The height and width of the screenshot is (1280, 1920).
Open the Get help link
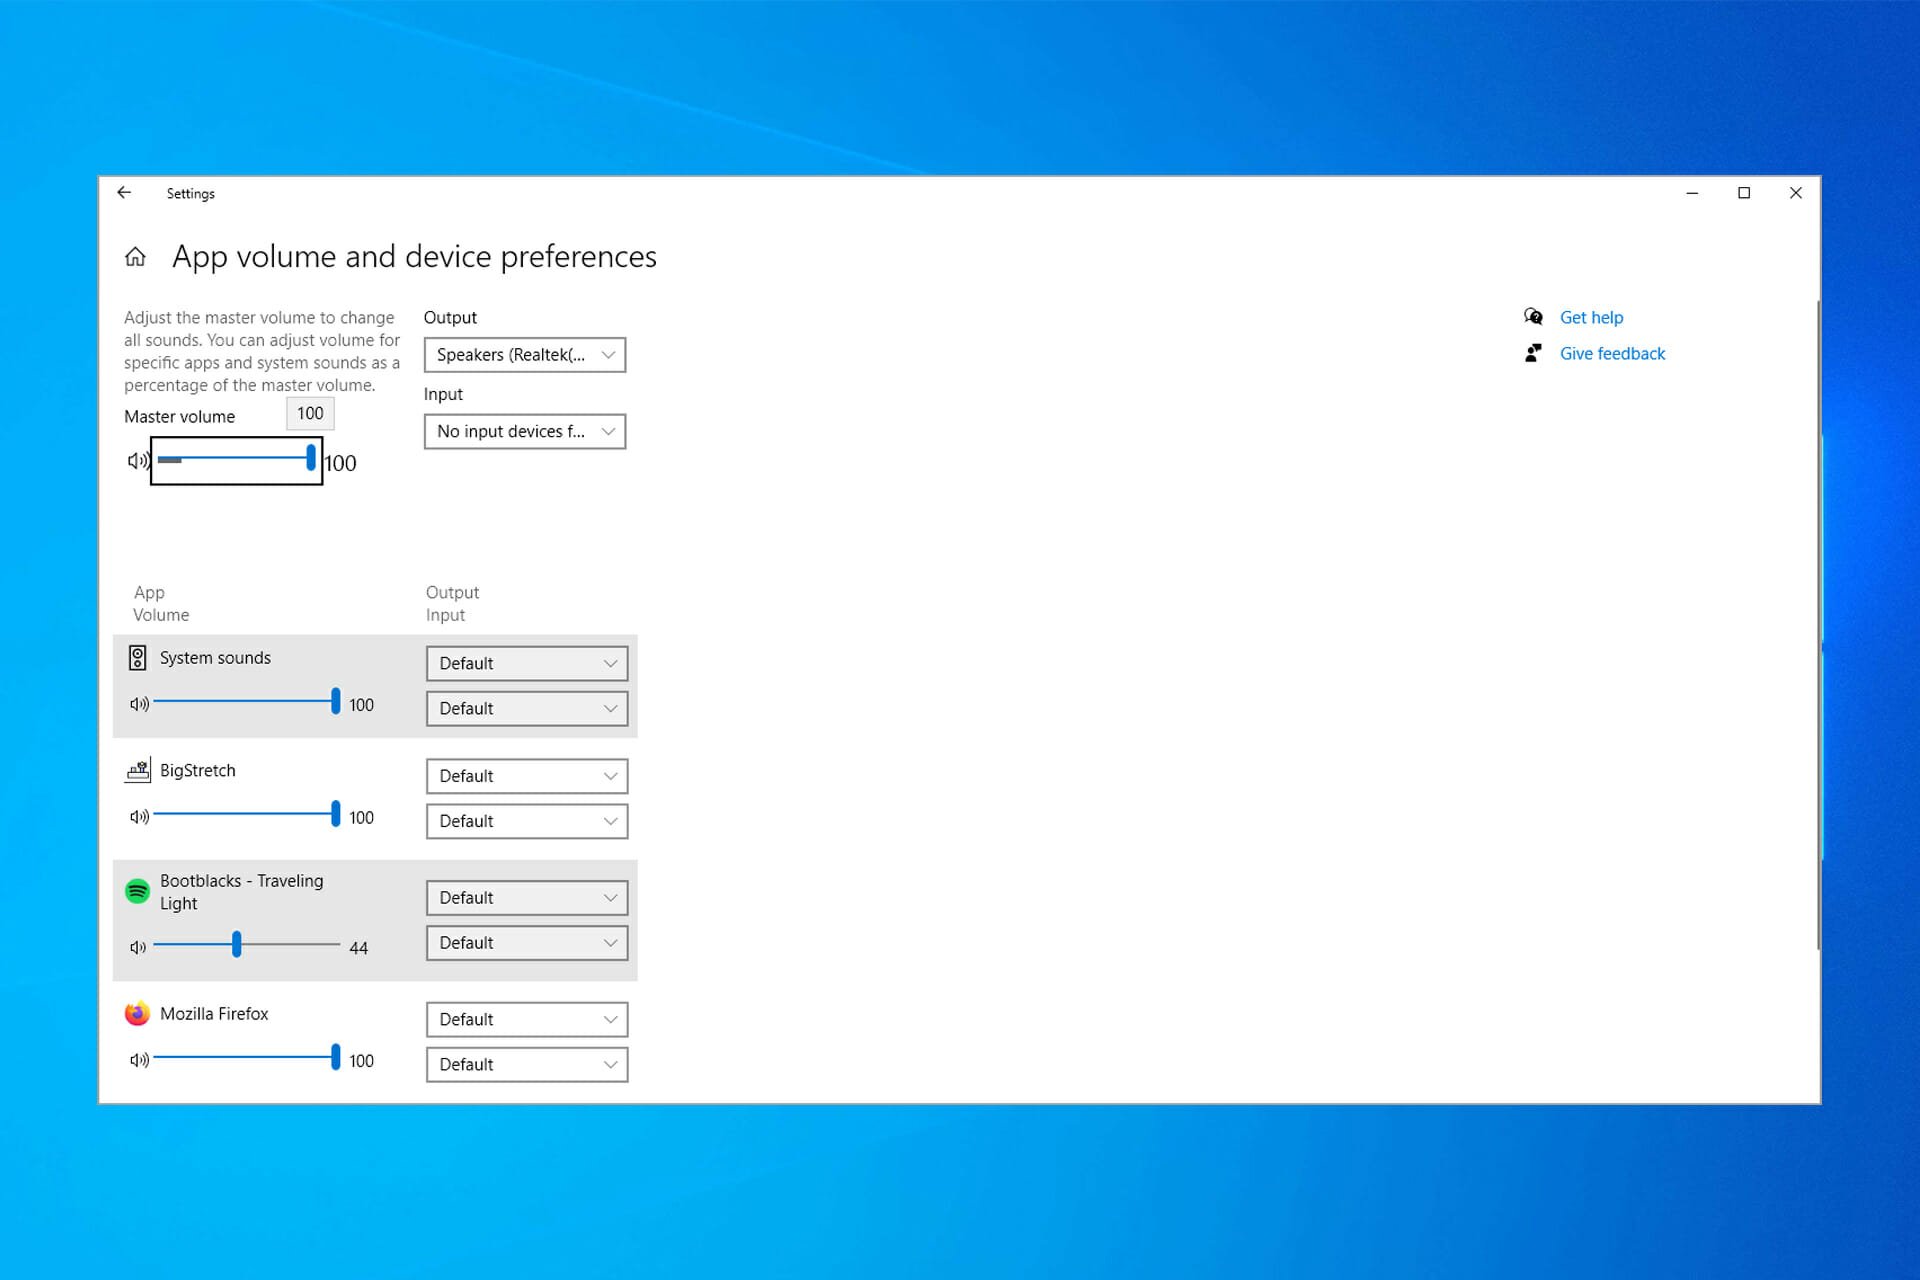pos(1591,317)
